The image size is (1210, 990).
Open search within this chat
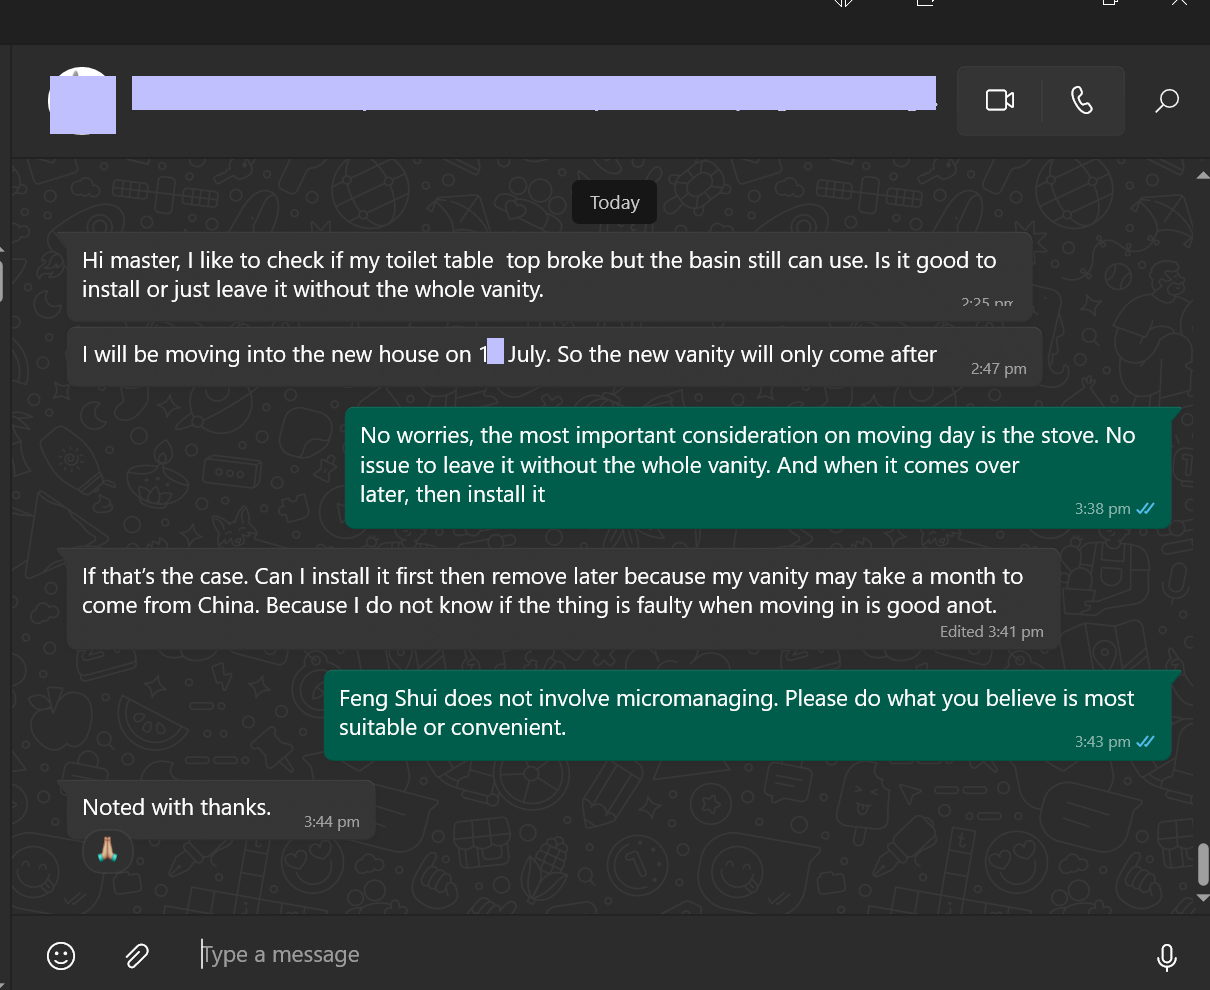[x=1166, y=100]
